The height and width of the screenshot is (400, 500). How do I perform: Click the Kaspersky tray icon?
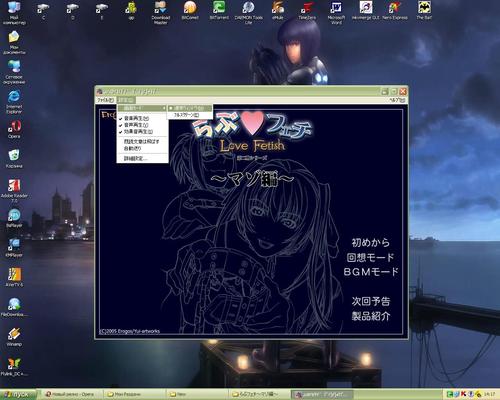point(464,394)
